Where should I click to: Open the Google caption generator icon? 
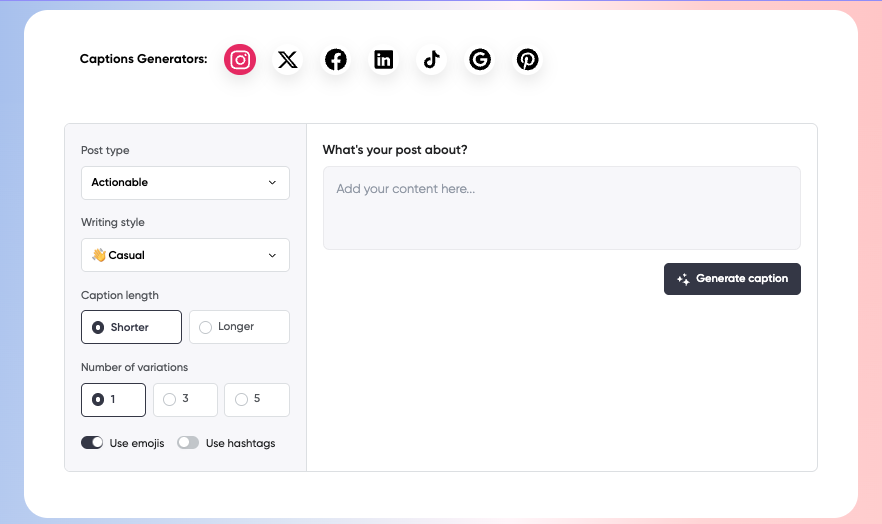click(480, 60)
